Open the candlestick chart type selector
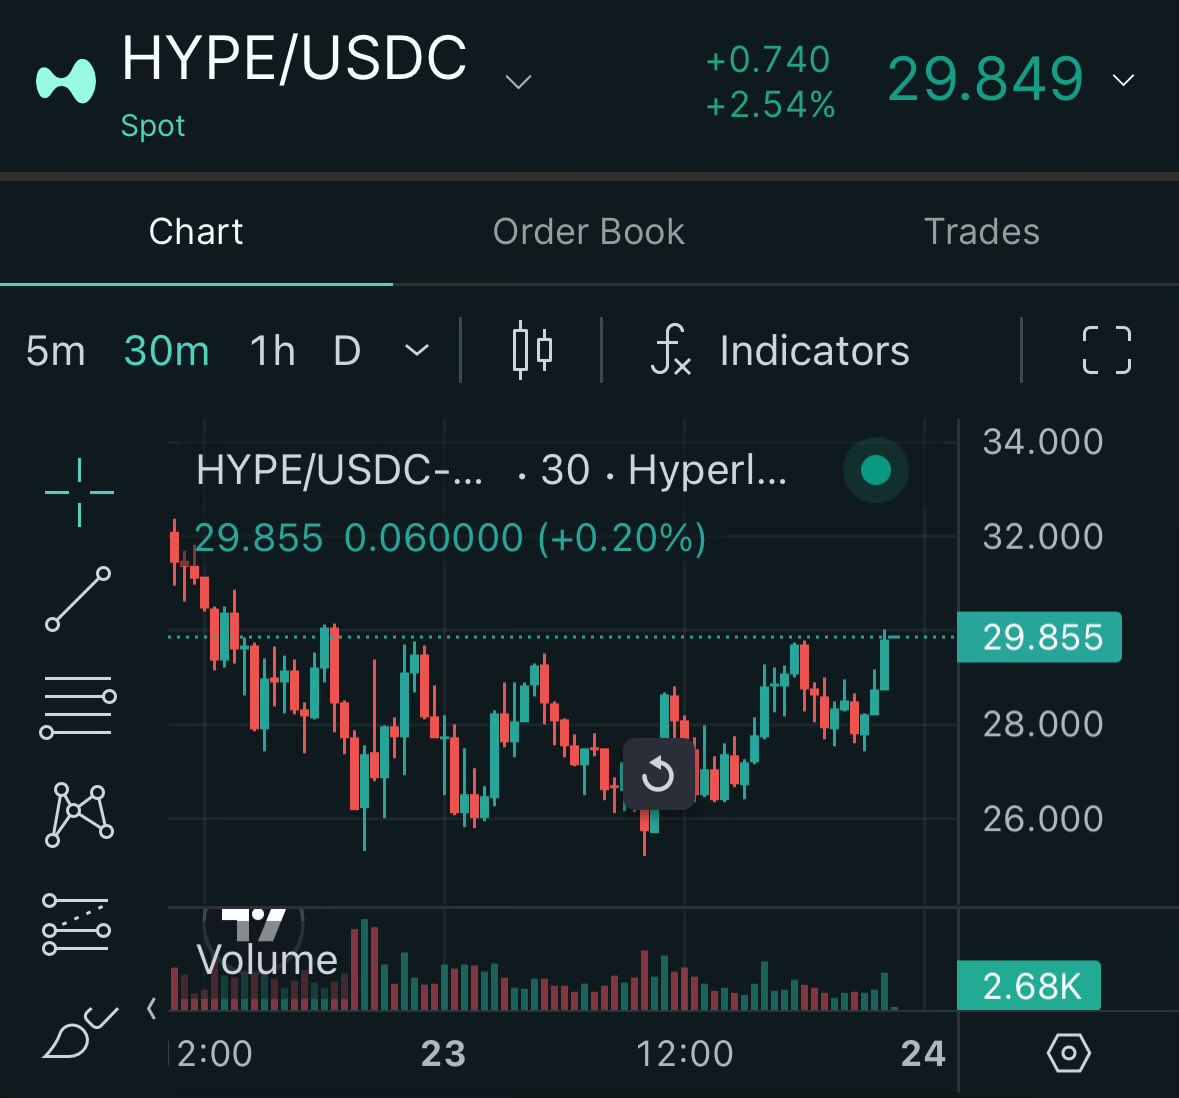1179x1098 pixels. (x=532, y=350)
